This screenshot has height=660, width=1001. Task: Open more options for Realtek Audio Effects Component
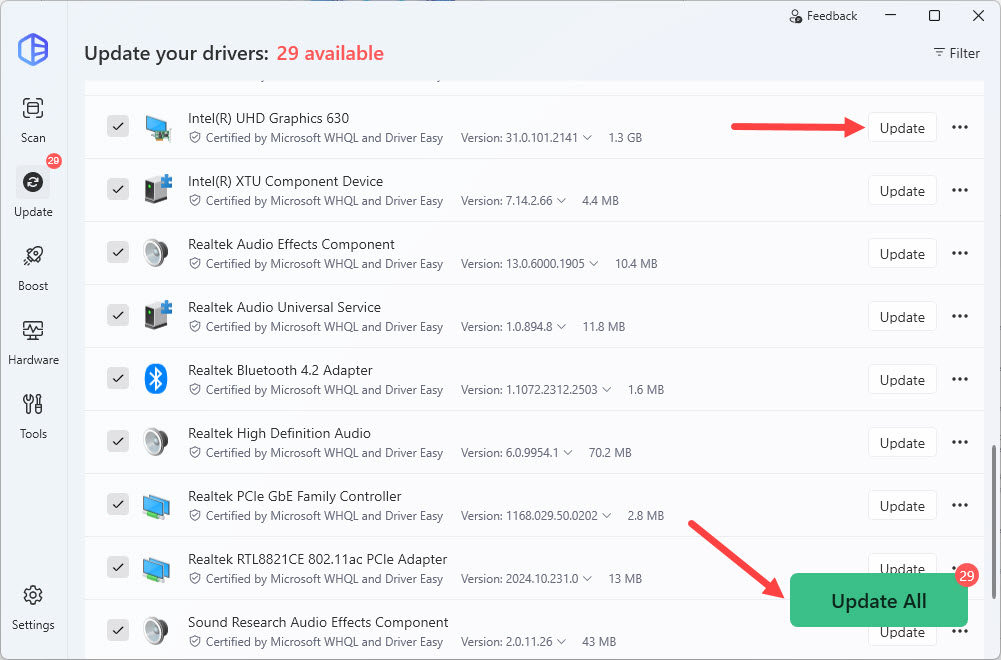point(960,253)
